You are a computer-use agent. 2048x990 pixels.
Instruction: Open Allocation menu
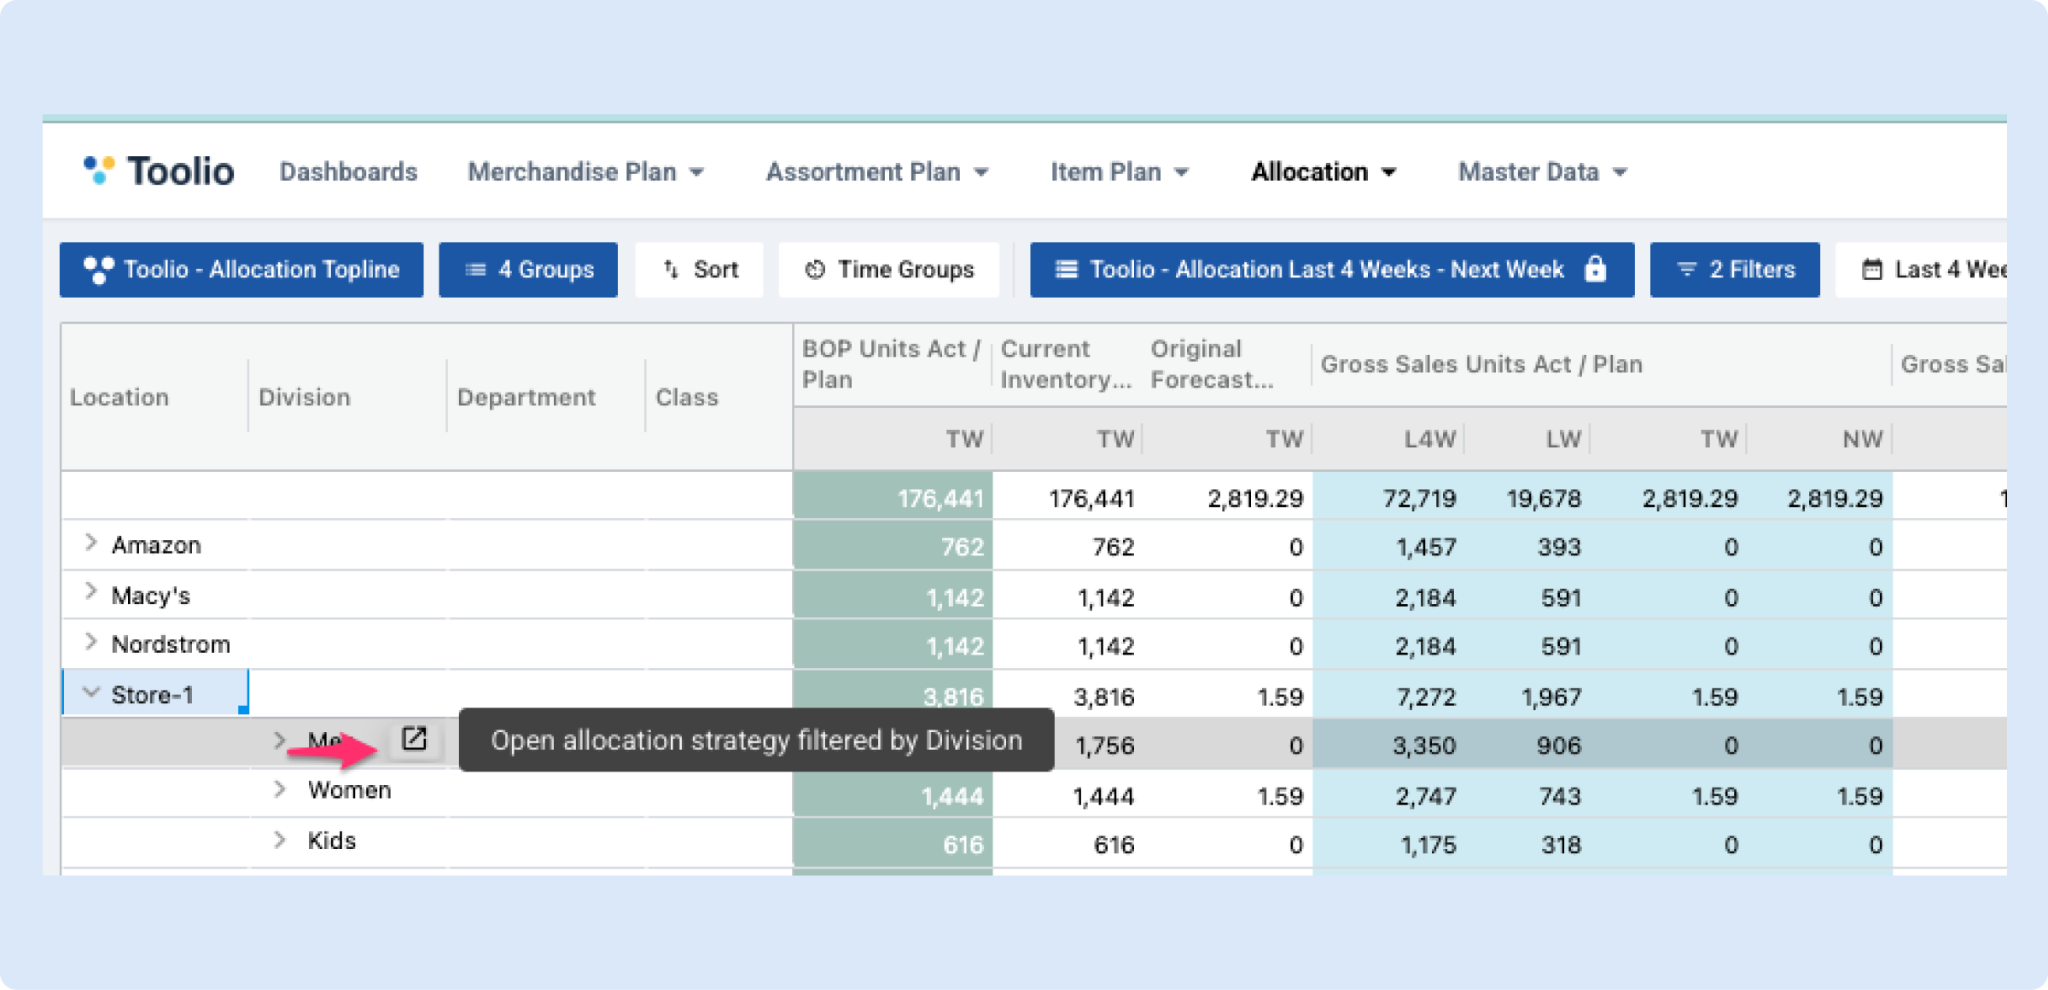coord(1323,172)
